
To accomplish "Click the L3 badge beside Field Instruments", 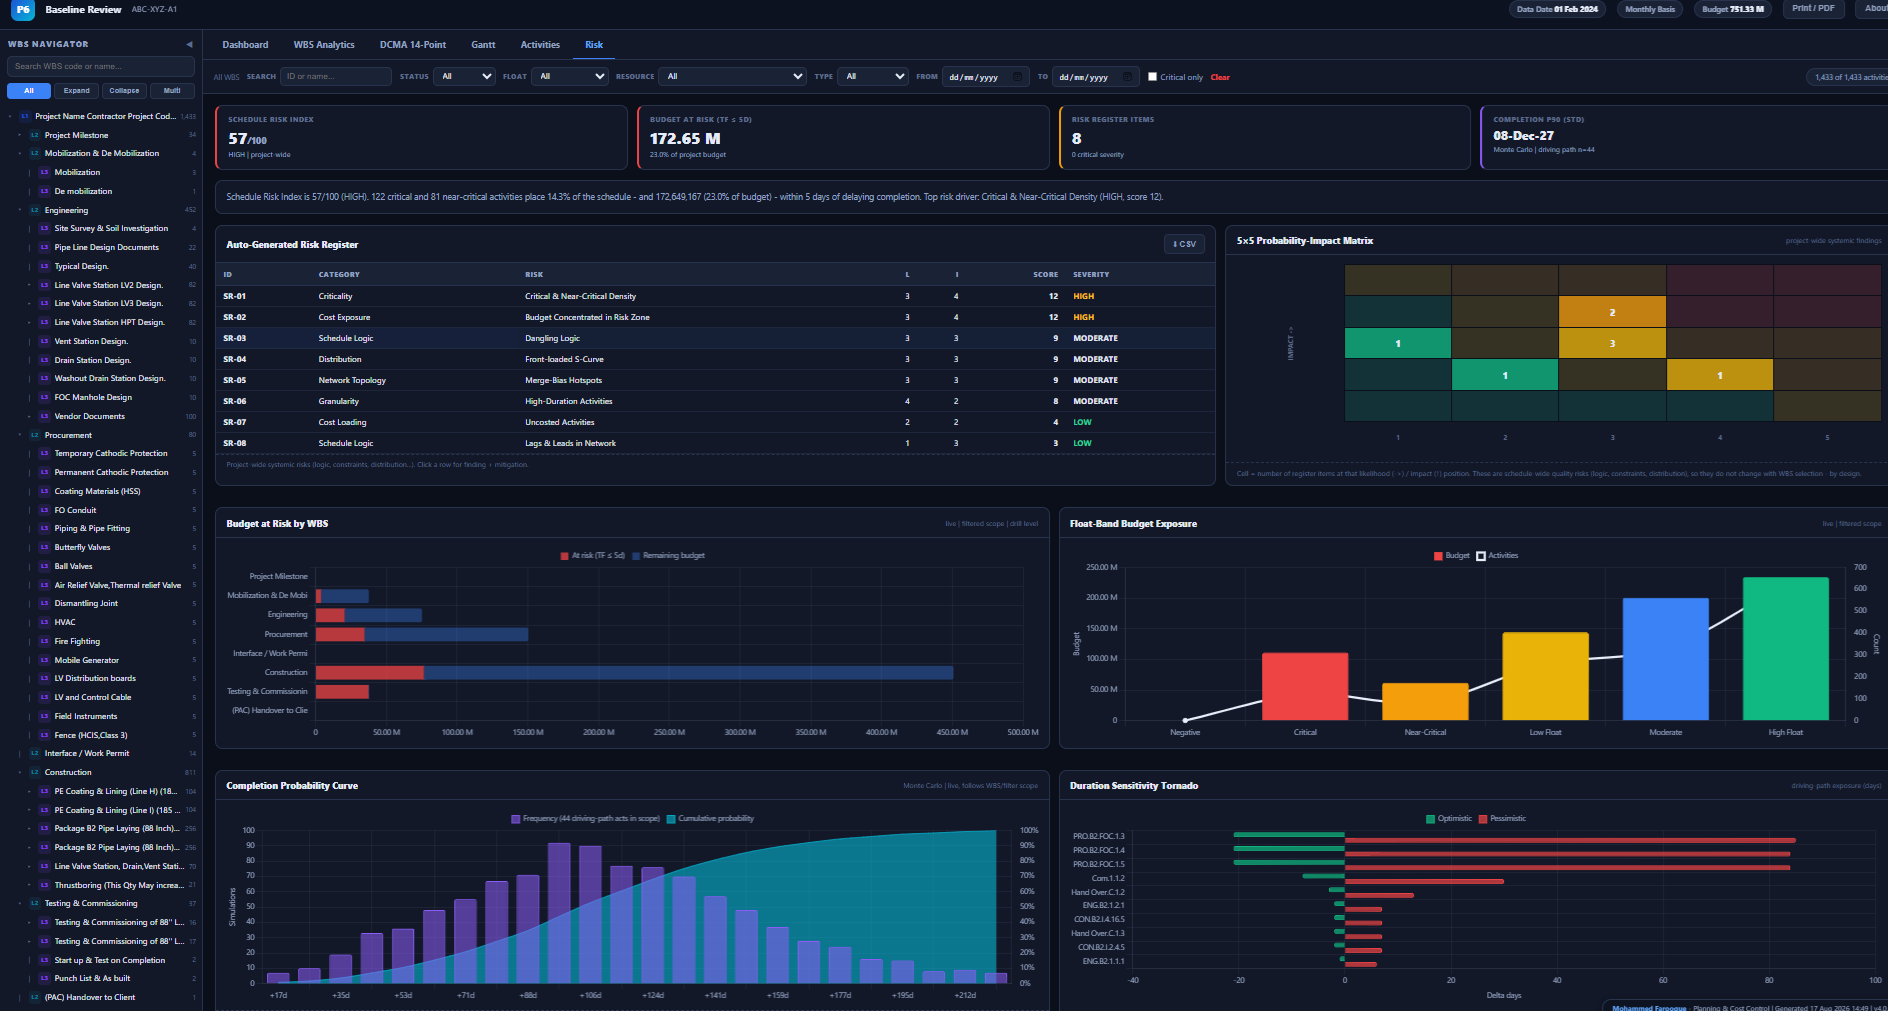I will click(45, 716).
